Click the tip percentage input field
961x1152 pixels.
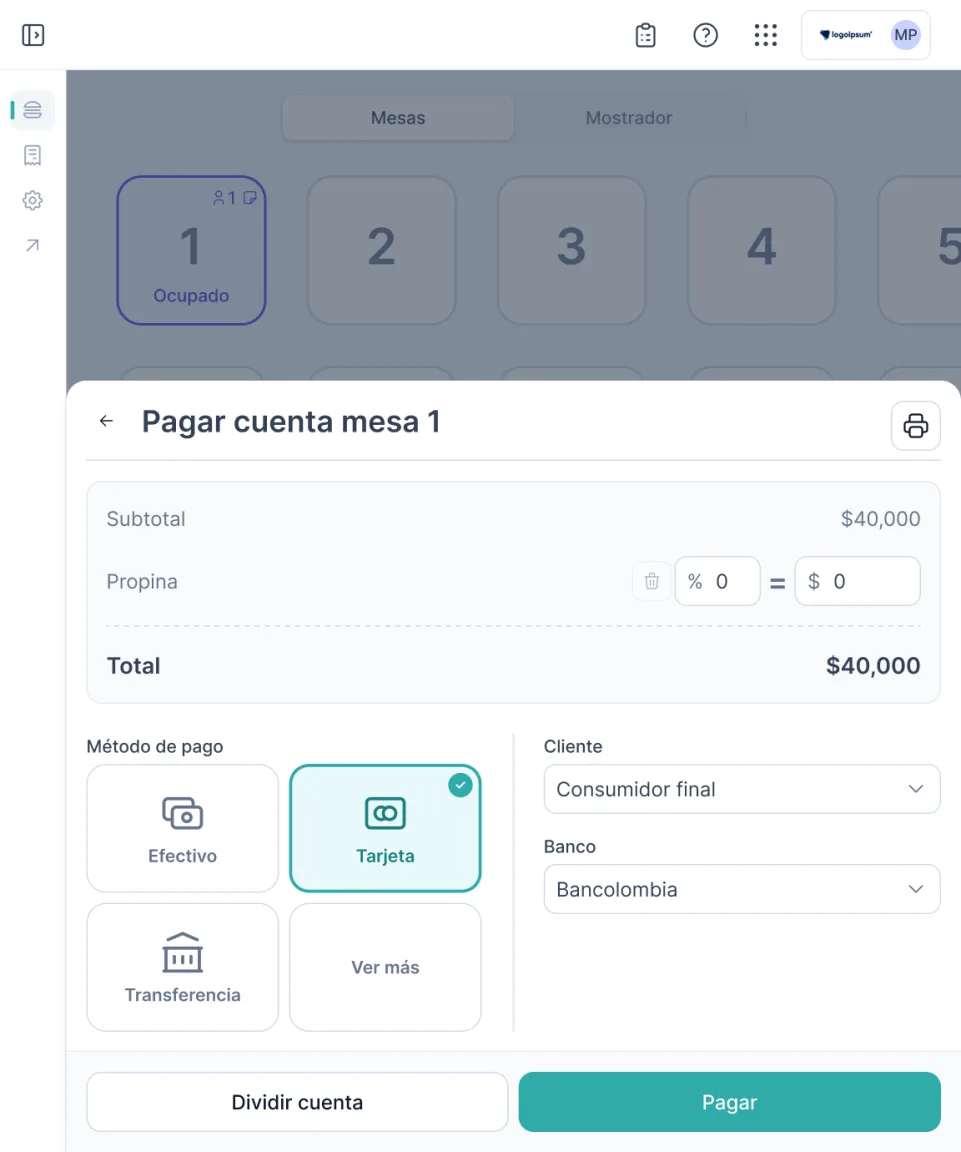[x=717, y=581]
